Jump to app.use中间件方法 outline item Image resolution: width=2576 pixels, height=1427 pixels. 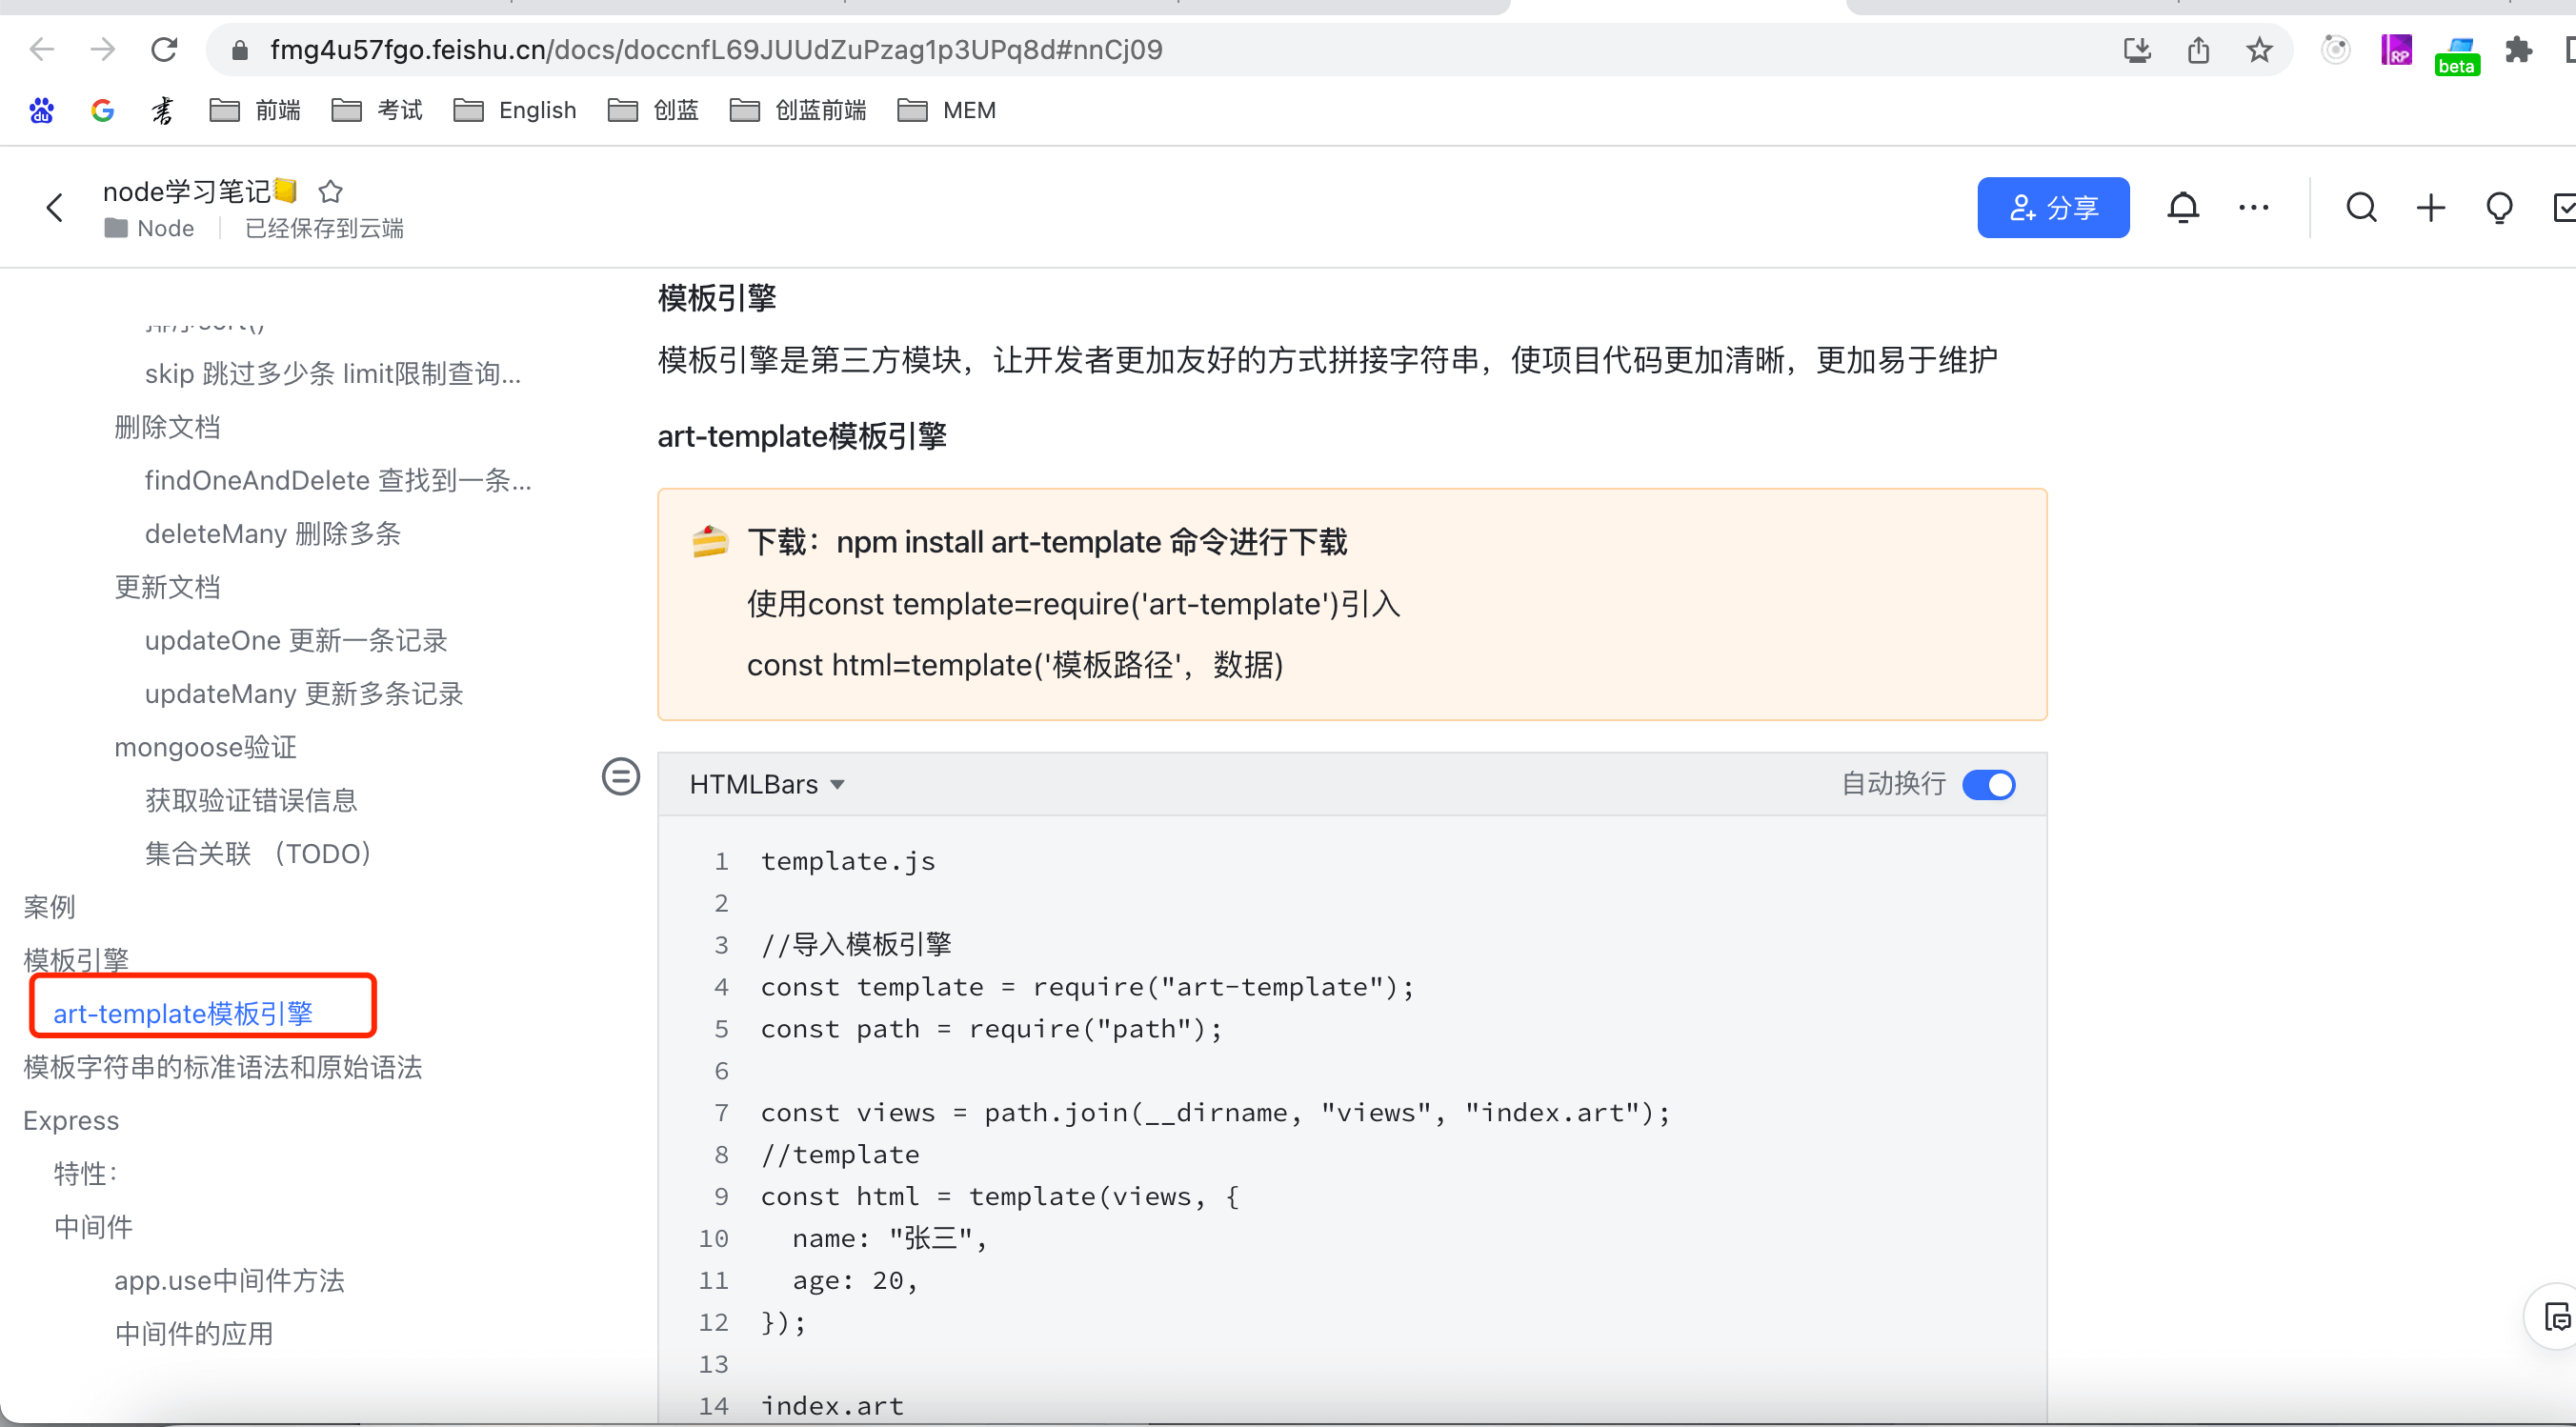(x=229, y=1280)
